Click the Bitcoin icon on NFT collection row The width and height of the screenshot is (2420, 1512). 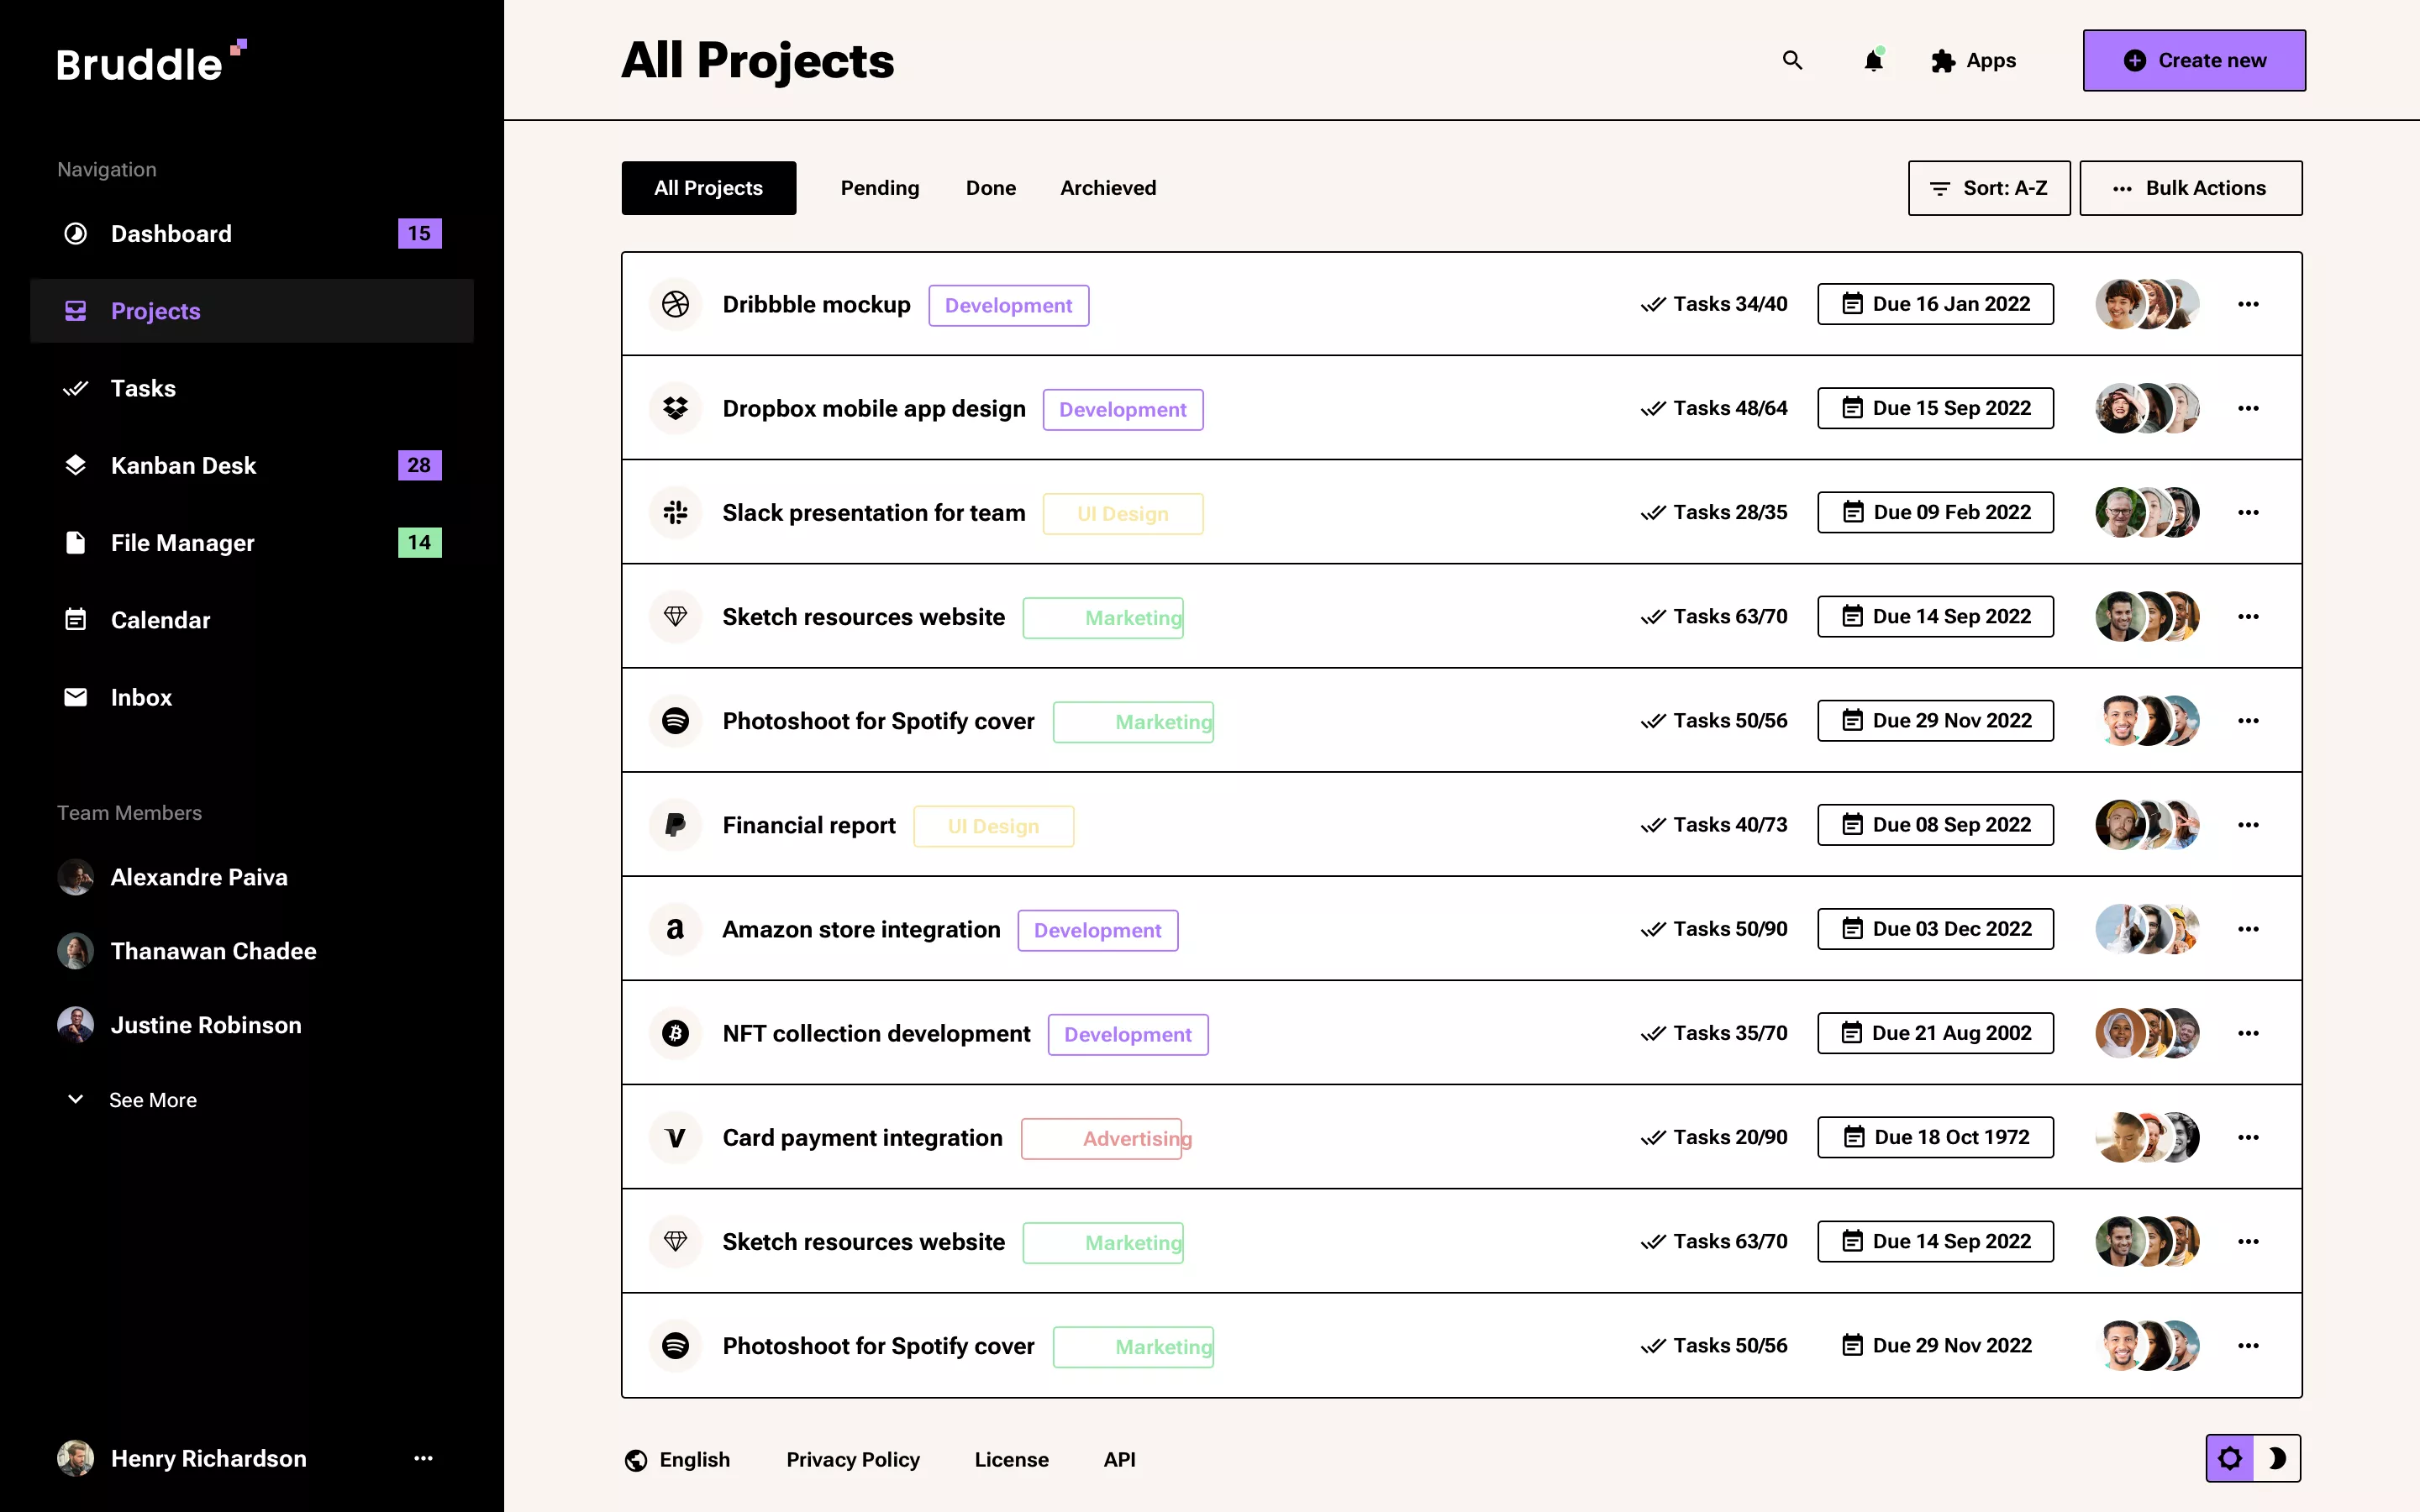[676, 1033]
